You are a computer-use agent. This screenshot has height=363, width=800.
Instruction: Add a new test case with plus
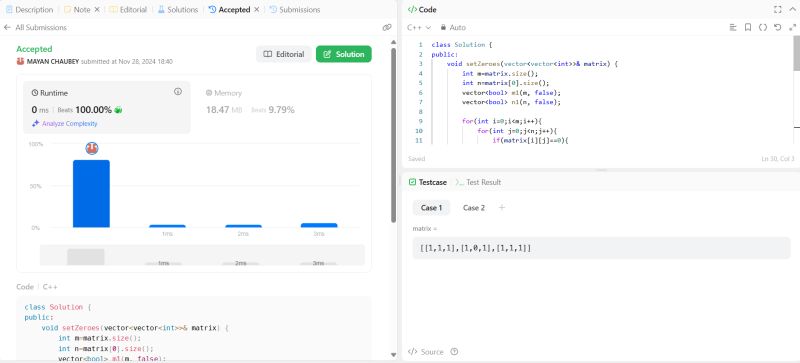coord(502,208)
